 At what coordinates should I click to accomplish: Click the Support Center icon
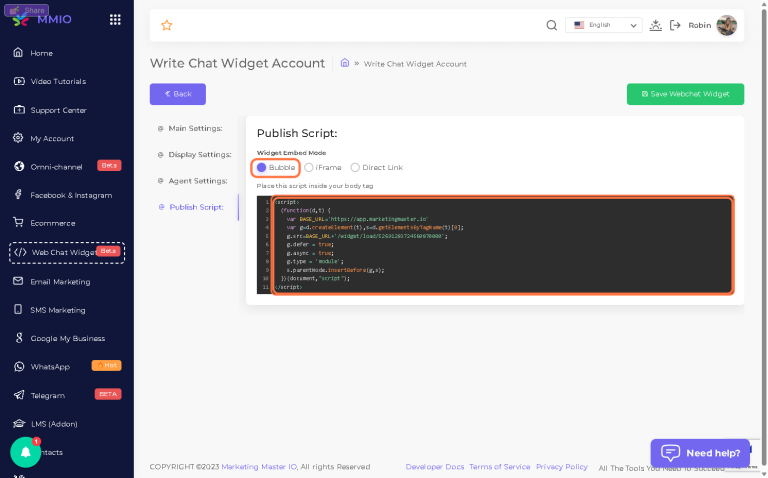coord(19,110)
